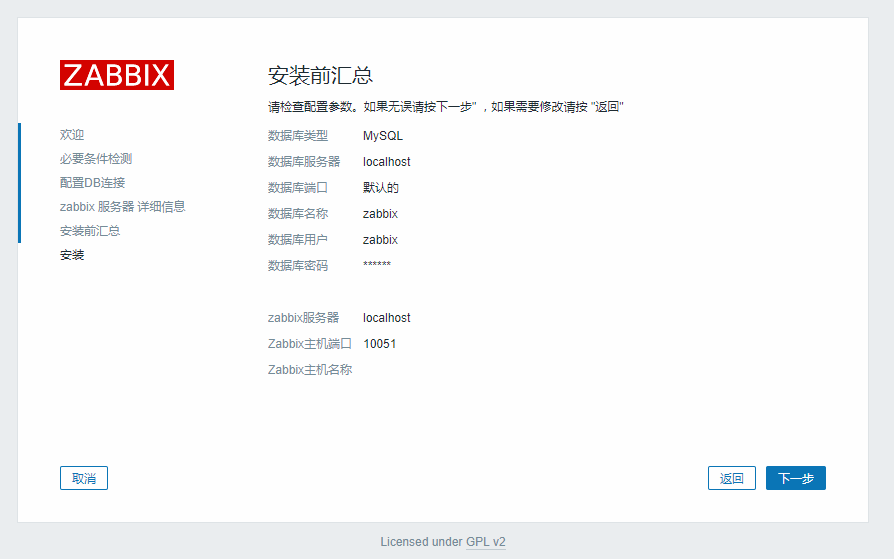Click the 数据库服务器 label
The image size is (894, 559).
304,162
